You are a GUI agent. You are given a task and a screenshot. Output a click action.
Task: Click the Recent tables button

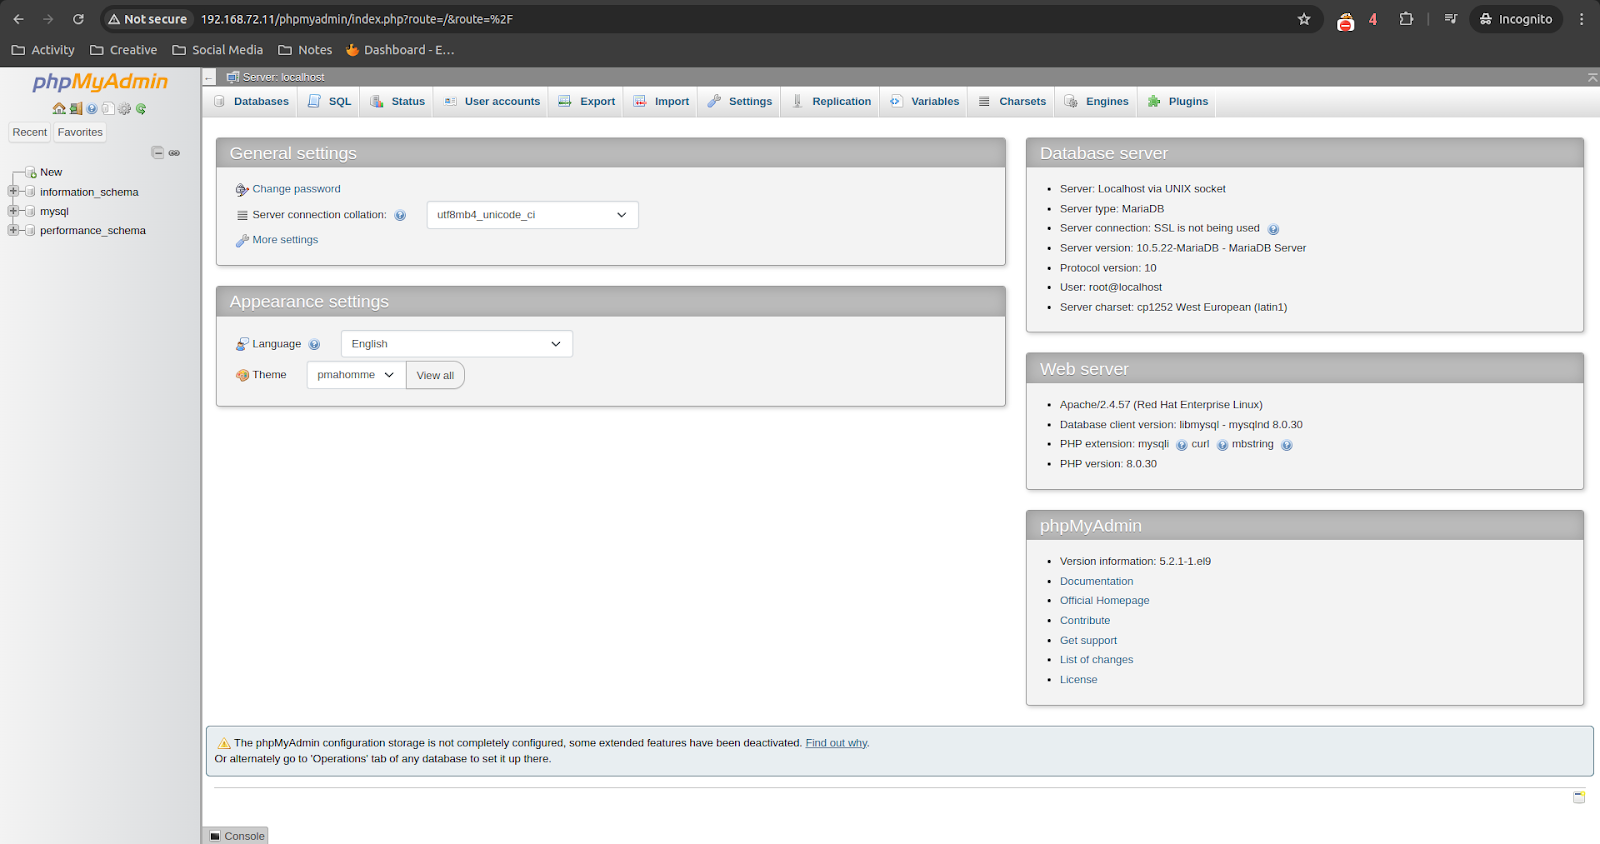(x=29, y=132)
